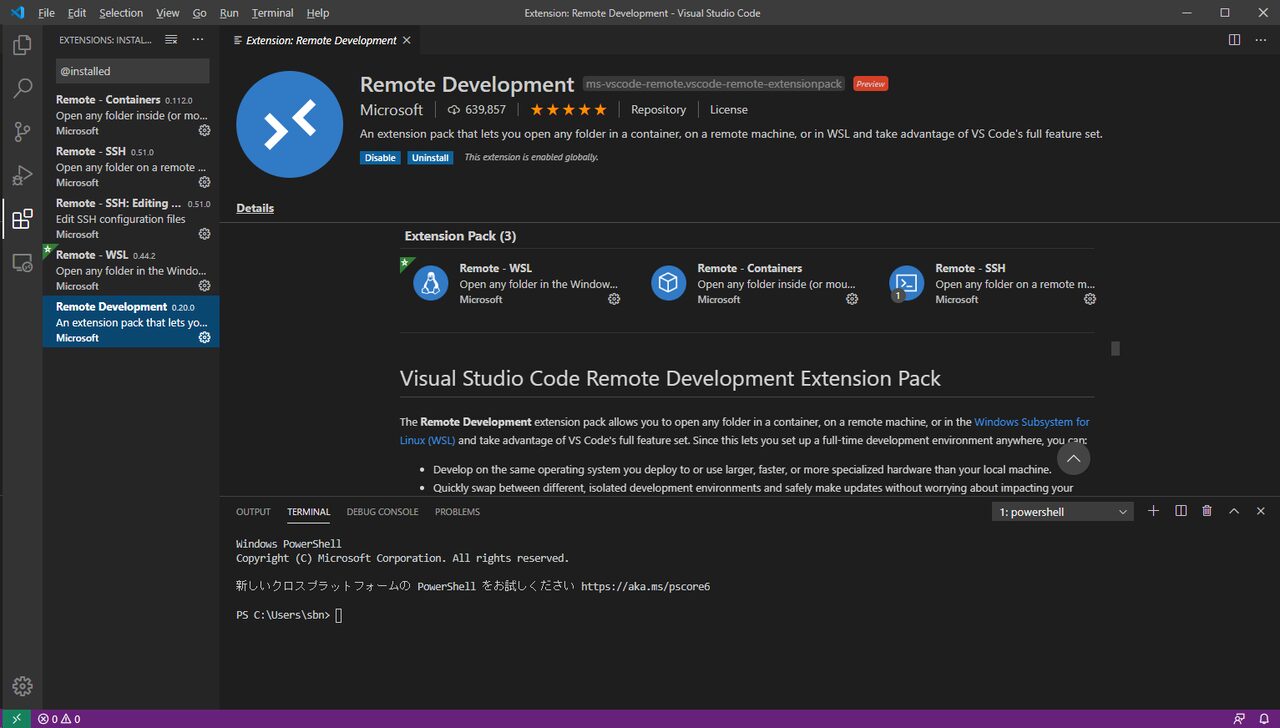Viewport: 1280px width, 728px height.
Task: Open the Windows Subsystem for Linux link
Action: click(1031, 422)
